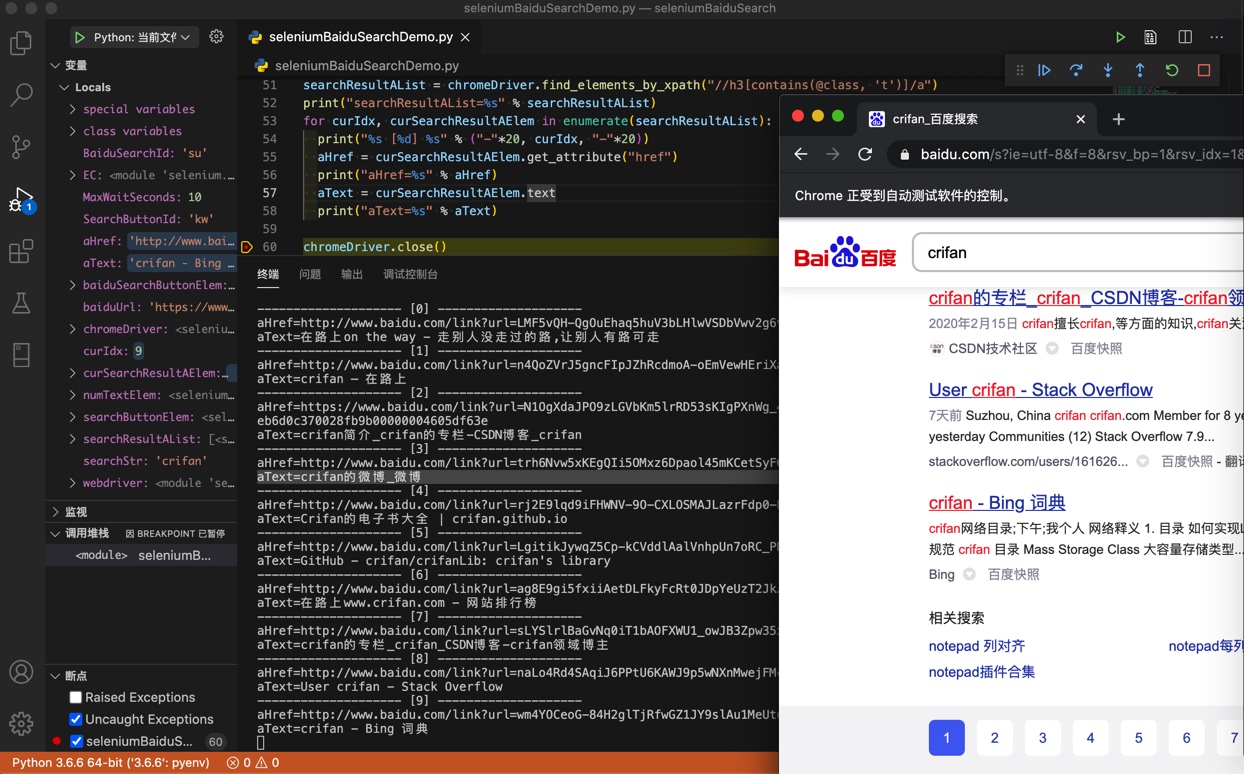Screen dimensions: 1244x774
Task: Collapse the 断点 breakpoints section
Action: click(56, 676)
